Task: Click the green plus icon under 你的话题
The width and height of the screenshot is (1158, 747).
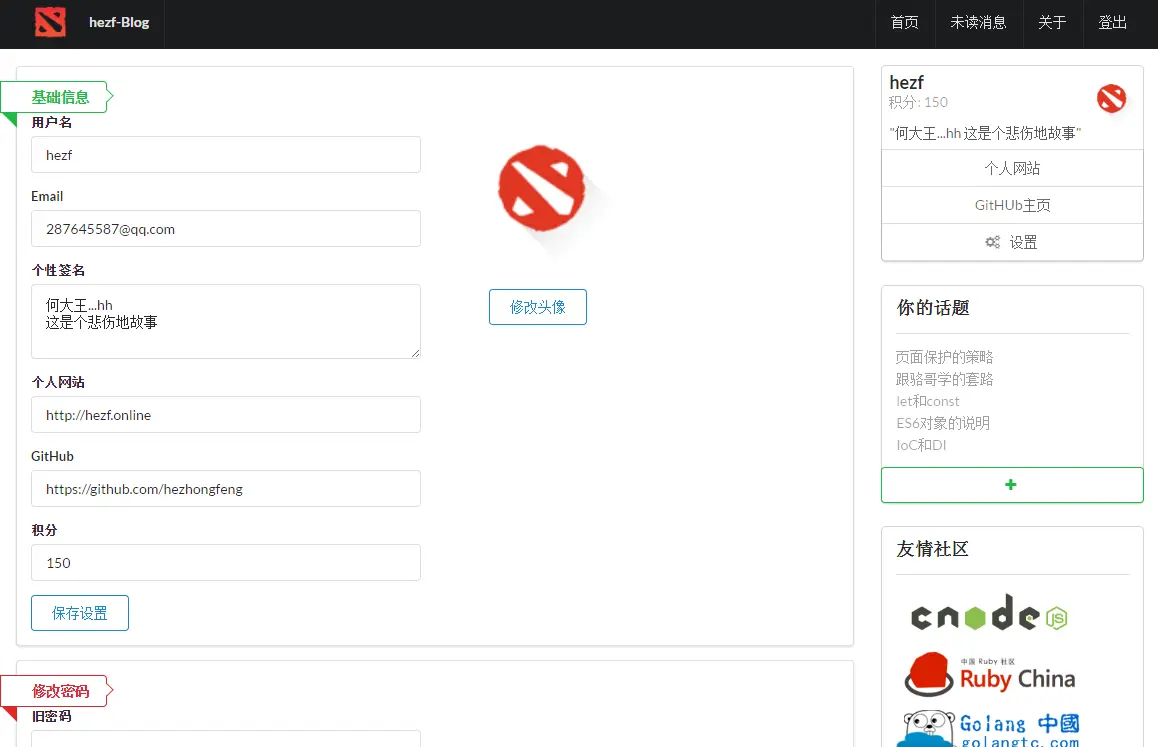Action: tap(1011, 484)
